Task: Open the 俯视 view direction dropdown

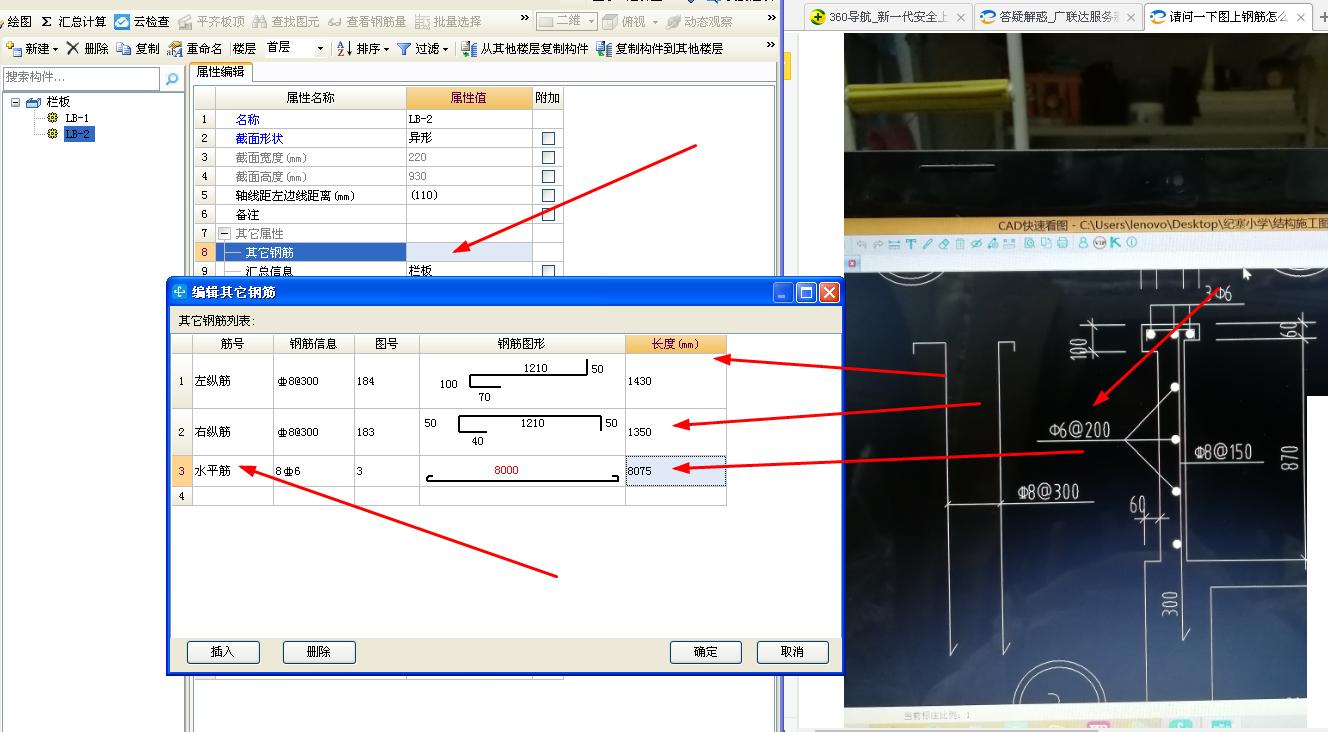Action: click(x=632, y=21)
